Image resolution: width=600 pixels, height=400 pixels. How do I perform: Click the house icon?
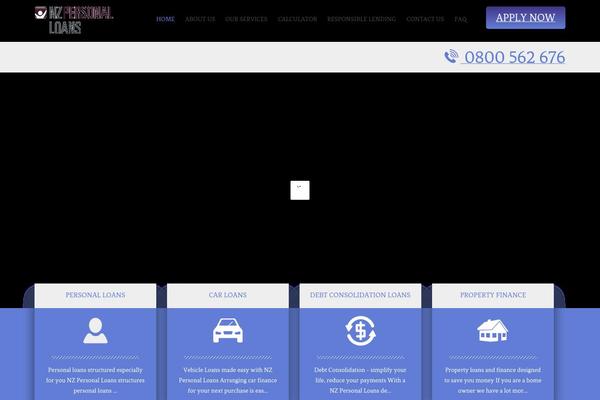point(492,331)
